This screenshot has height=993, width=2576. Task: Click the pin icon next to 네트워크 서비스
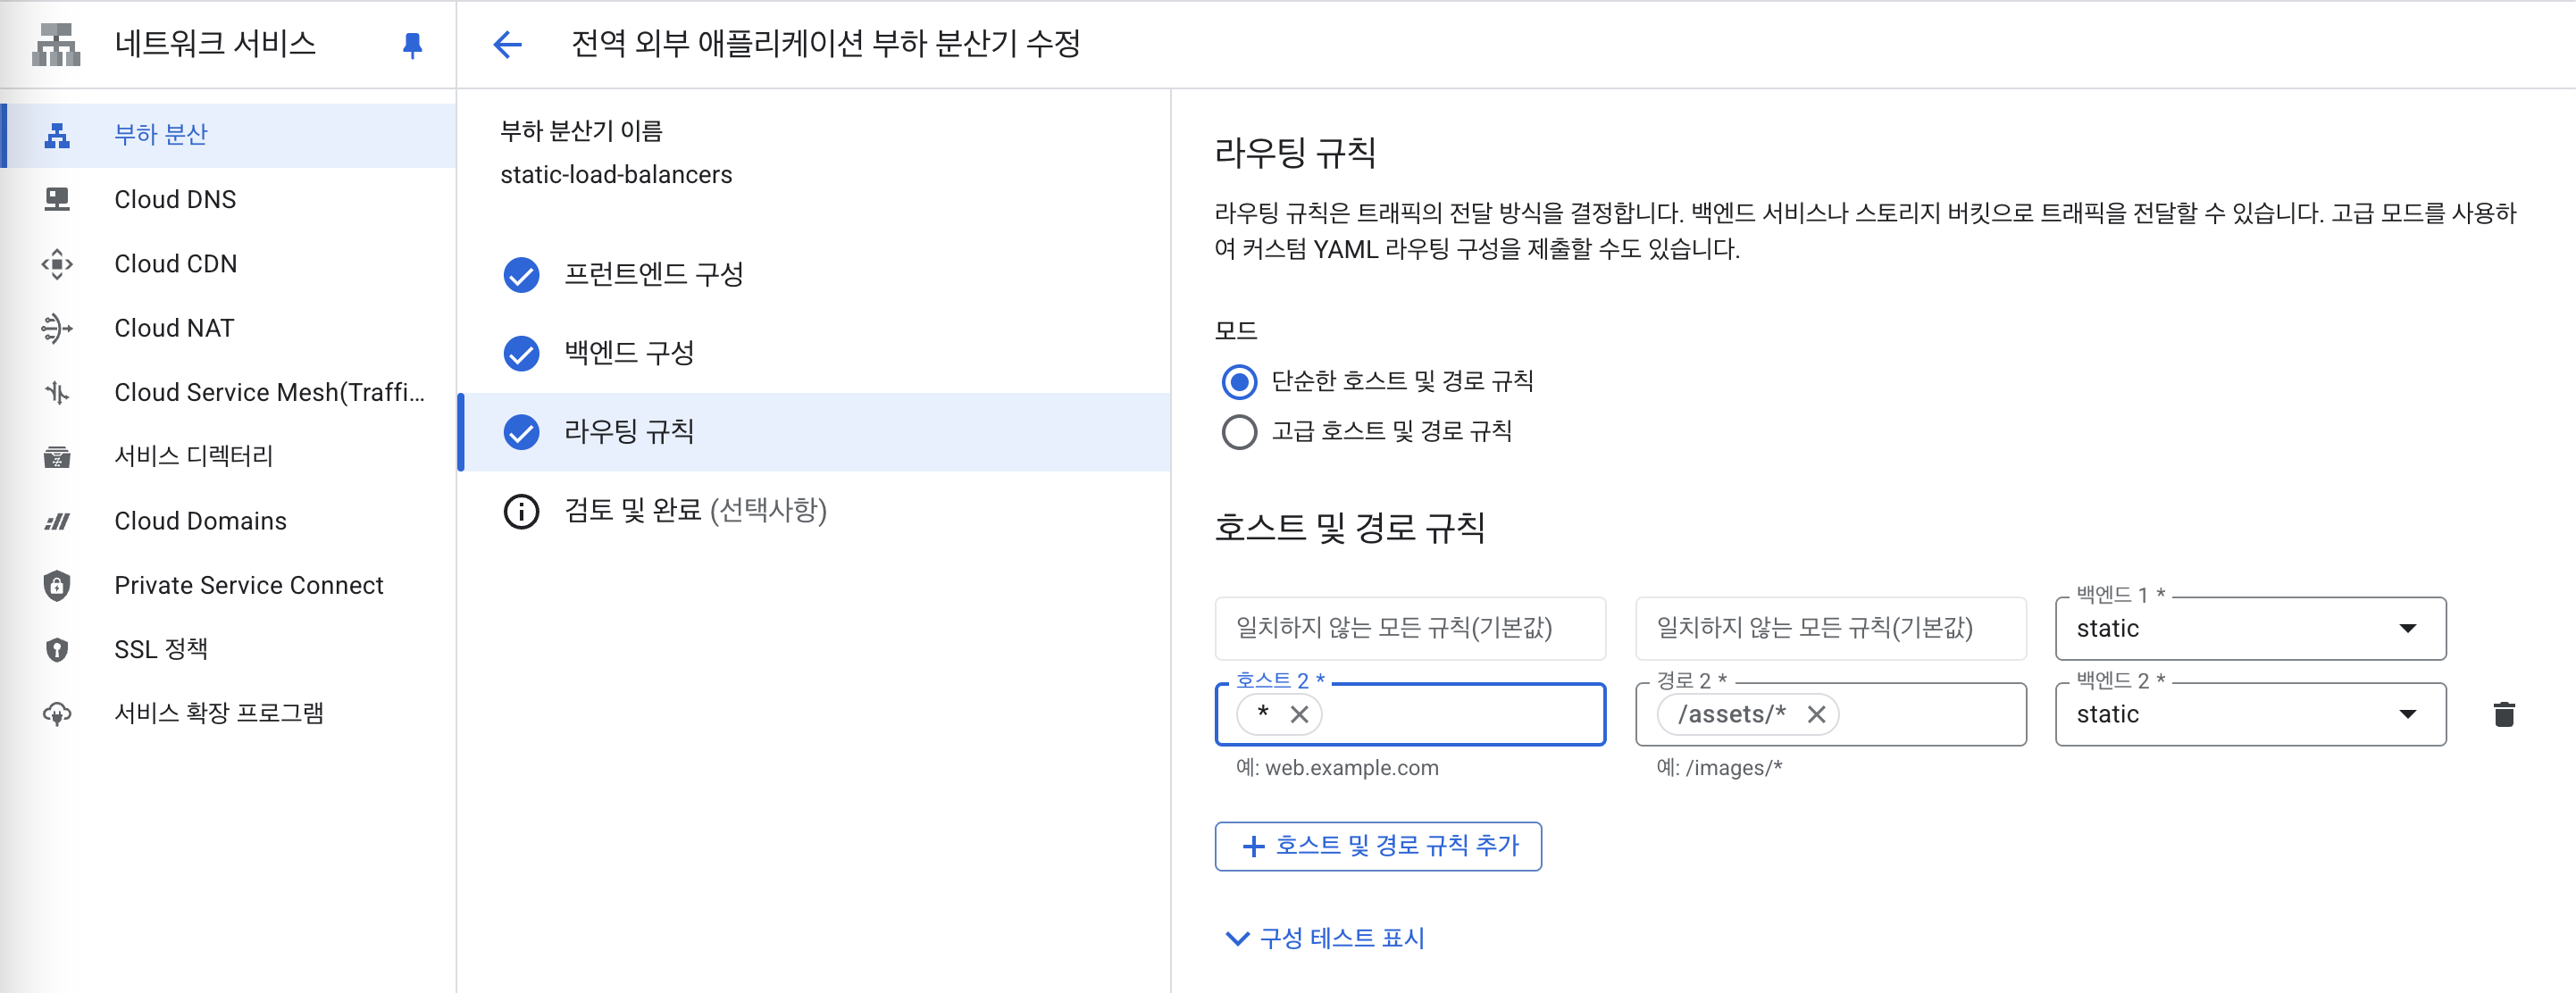(x=412, y=45)
